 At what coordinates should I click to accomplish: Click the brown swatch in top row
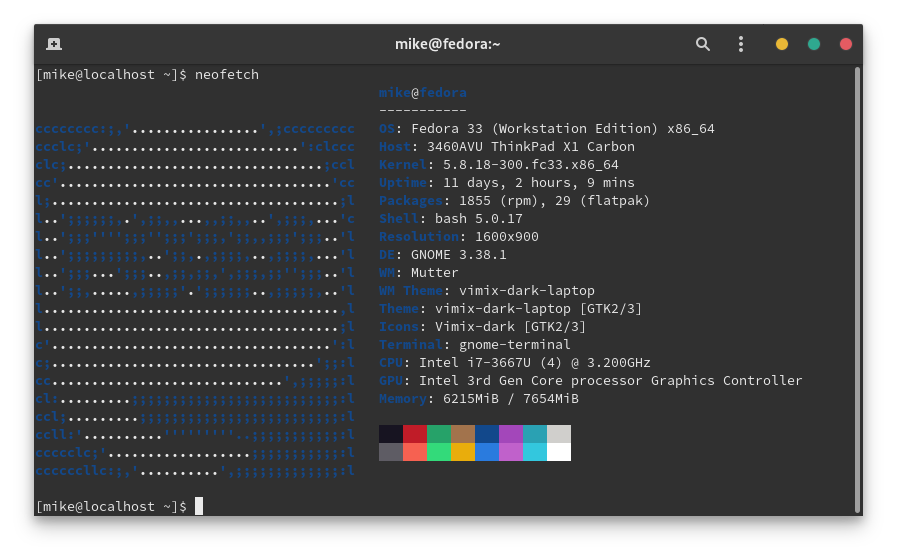[463, 434]
